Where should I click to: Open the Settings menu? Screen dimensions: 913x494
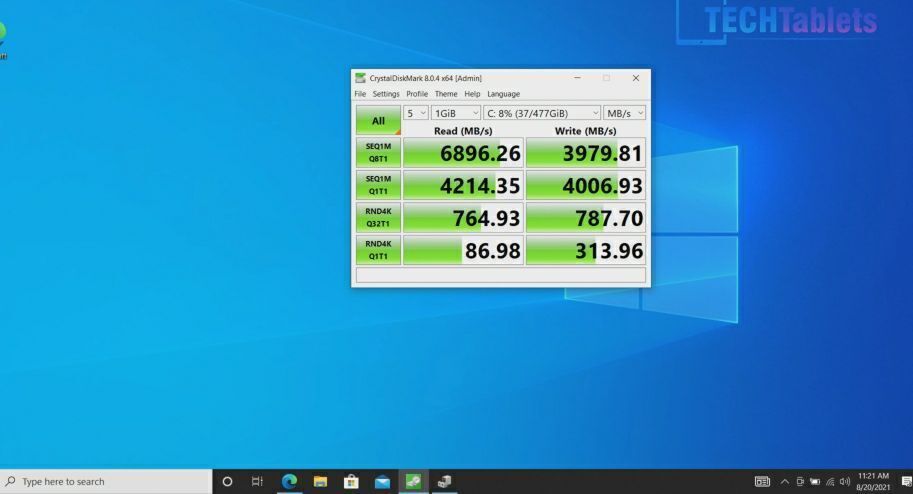coord(386,94)
